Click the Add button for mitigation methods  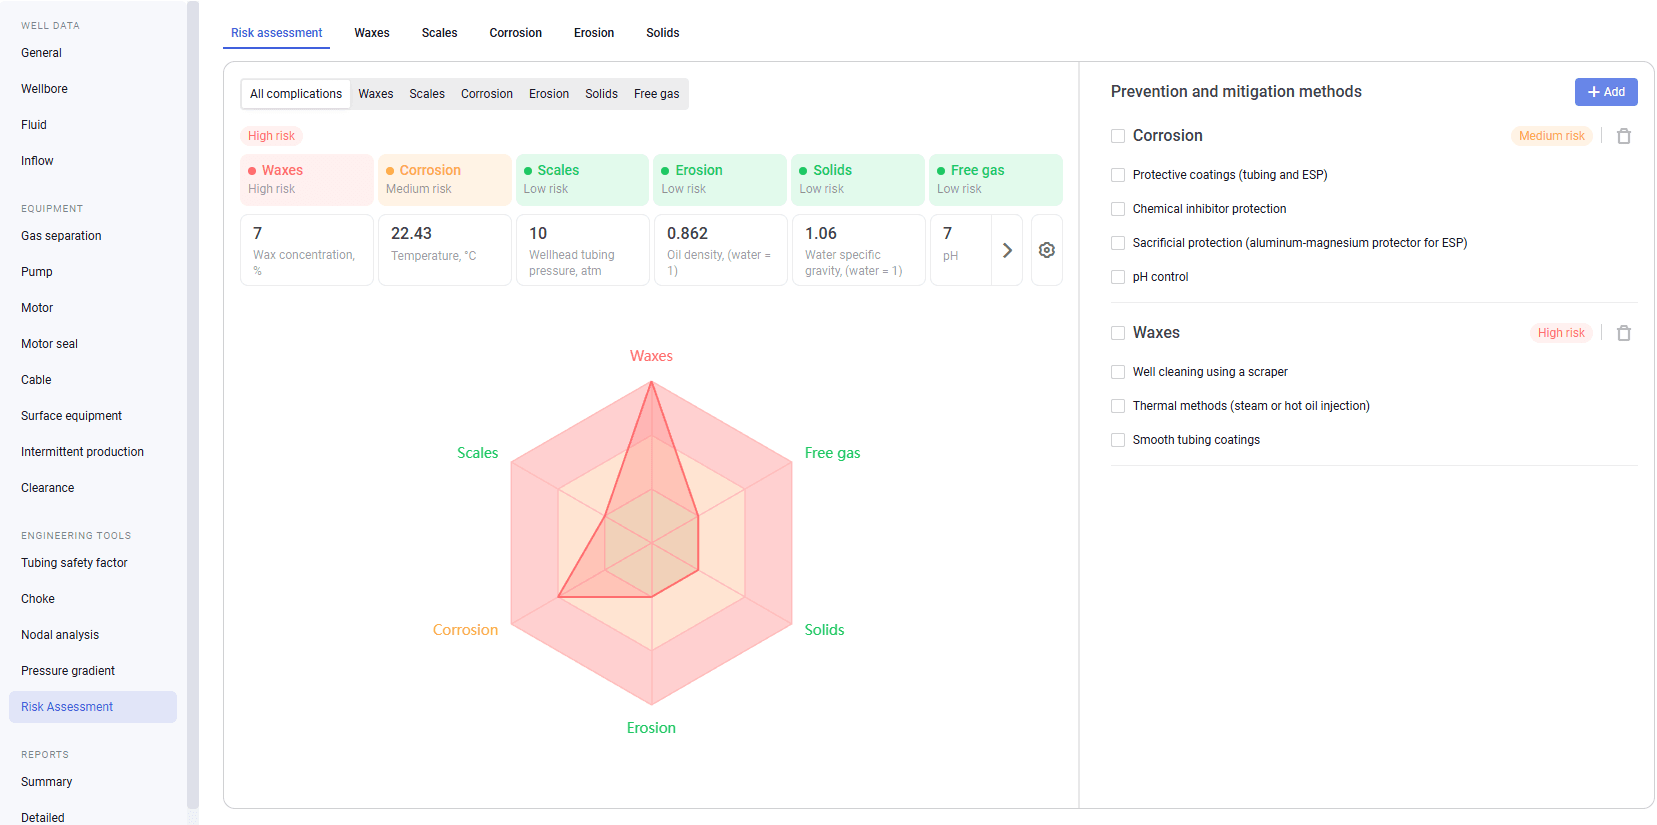[1605, 92]
